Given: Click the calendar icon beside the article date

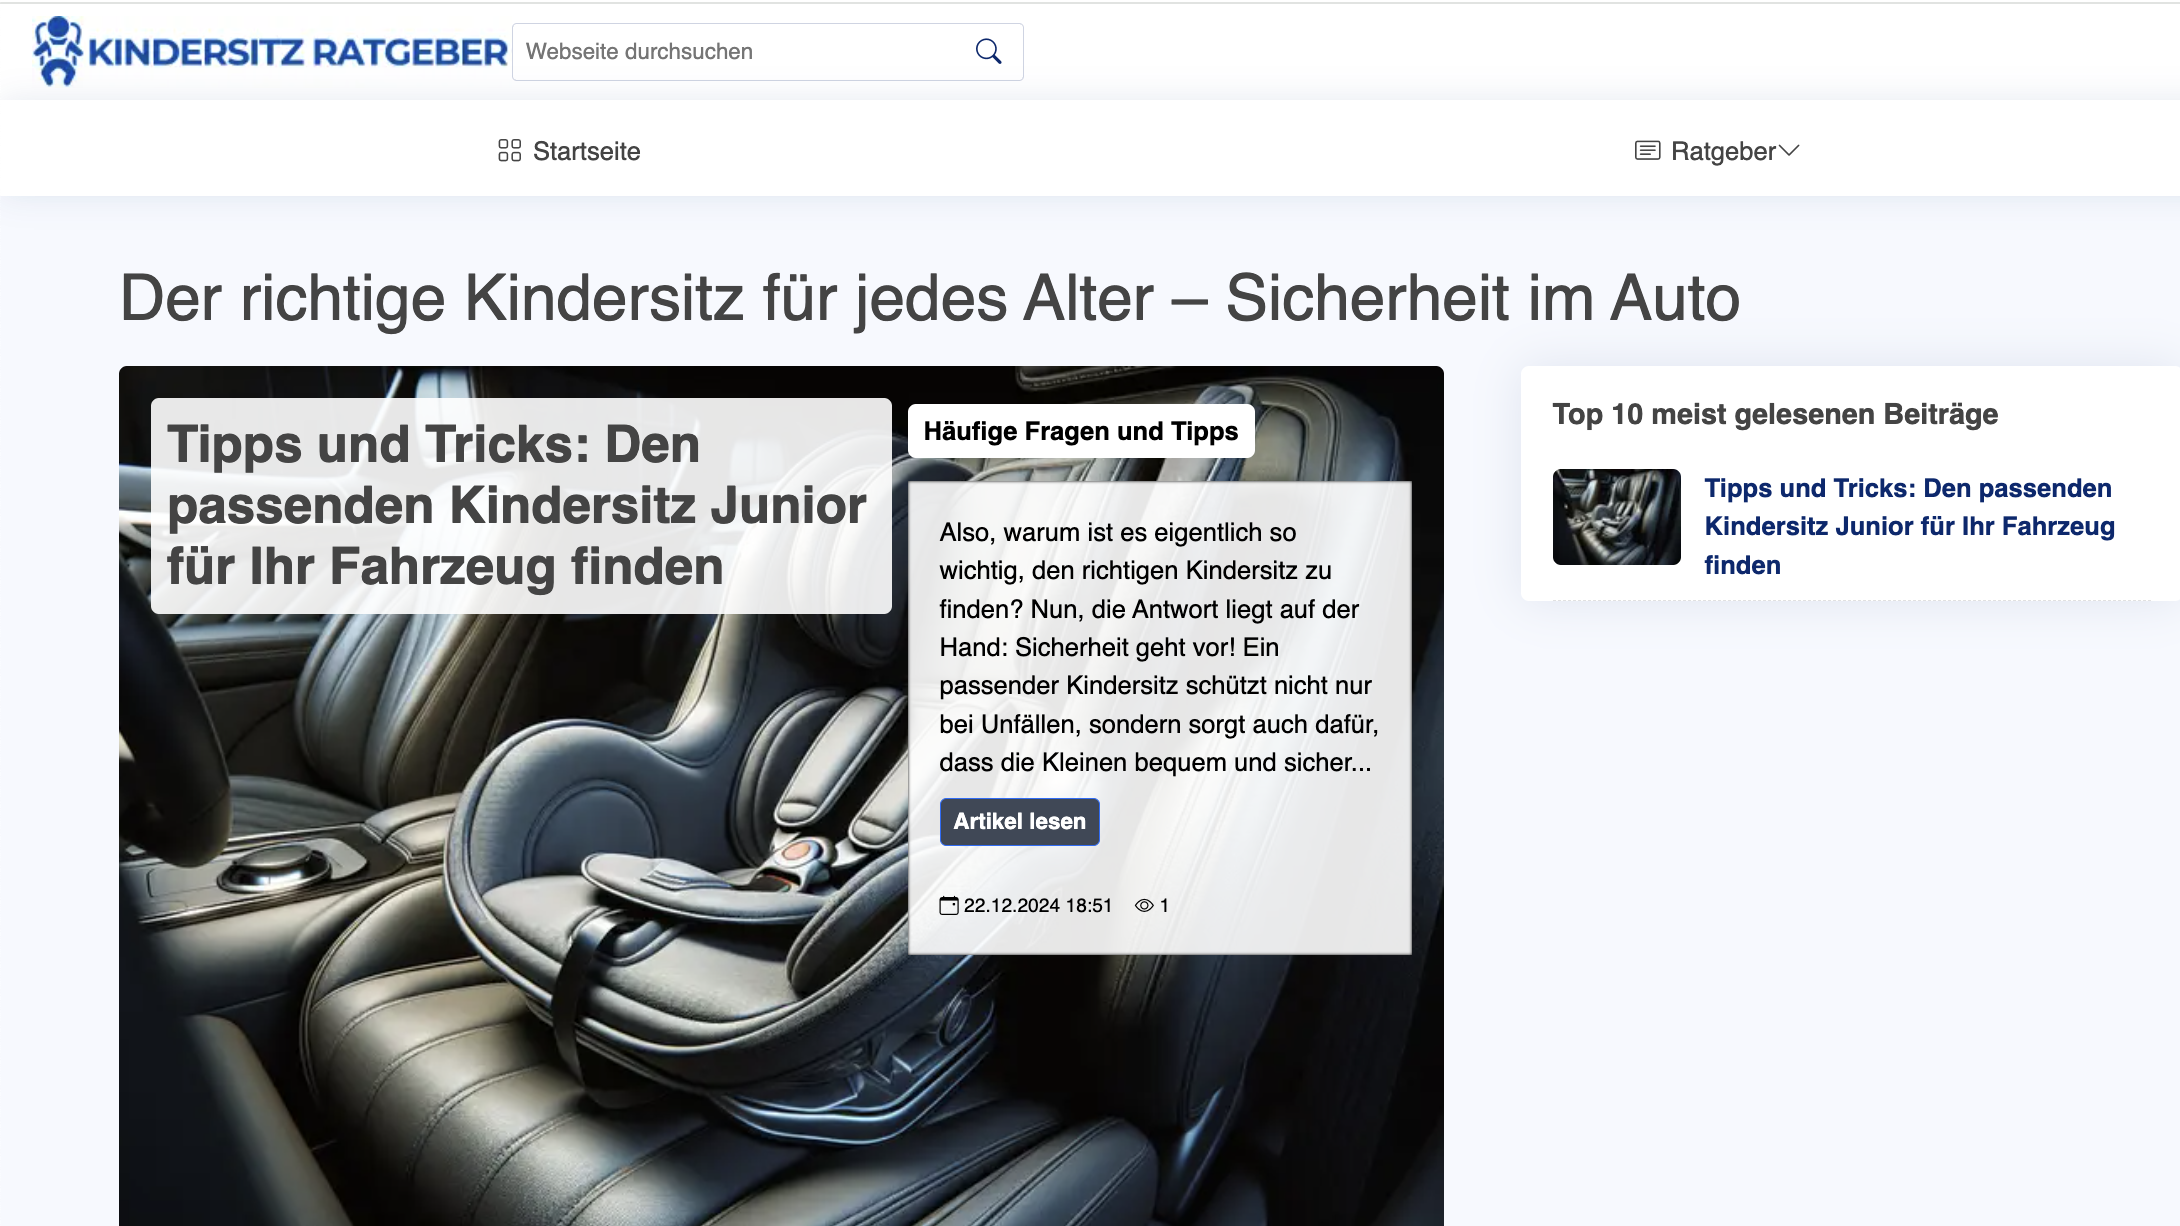Looking at the screenshot, I should [948, 906].
